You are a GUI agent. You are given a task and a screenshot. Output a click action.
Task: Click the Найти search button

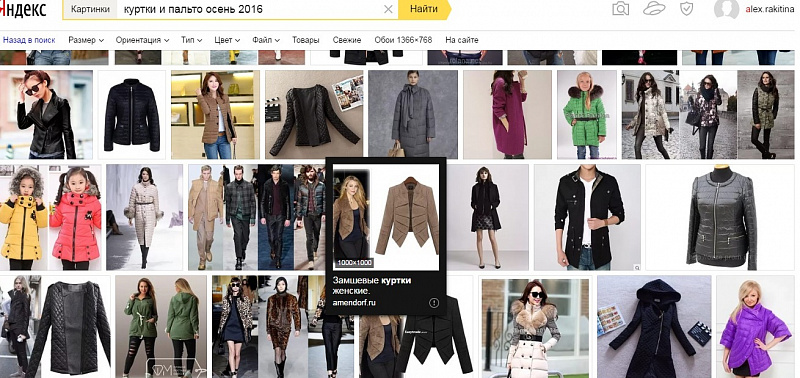(x=424, y=9)
